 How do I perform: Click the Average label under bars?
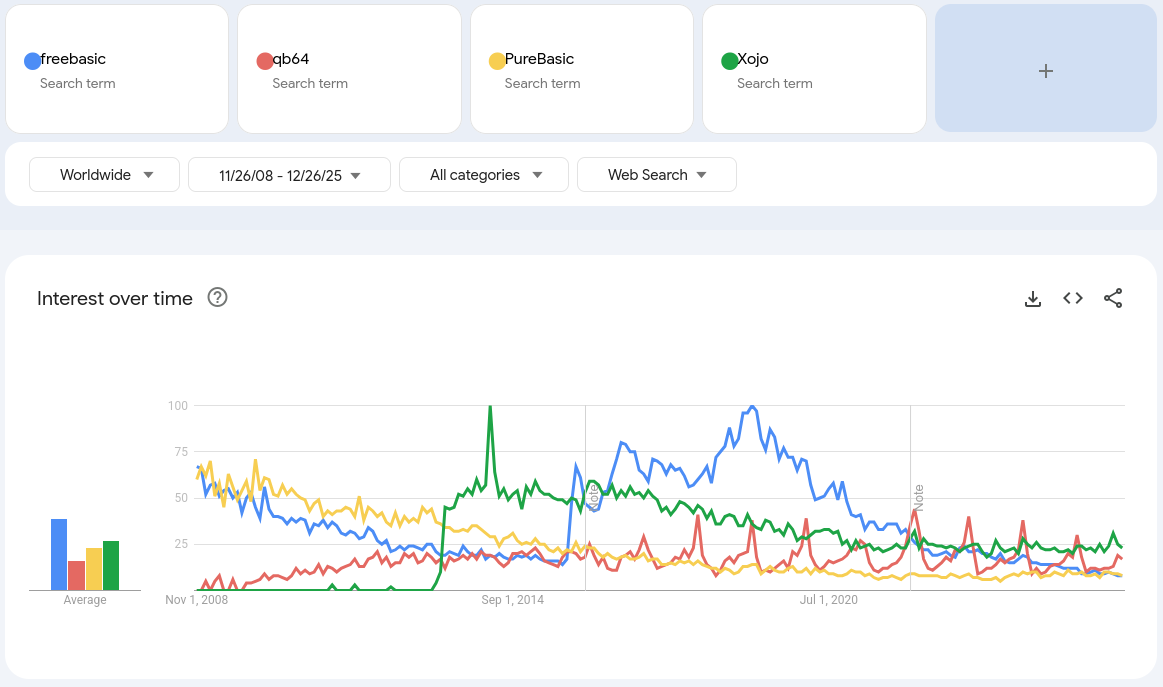click(85, 599)
